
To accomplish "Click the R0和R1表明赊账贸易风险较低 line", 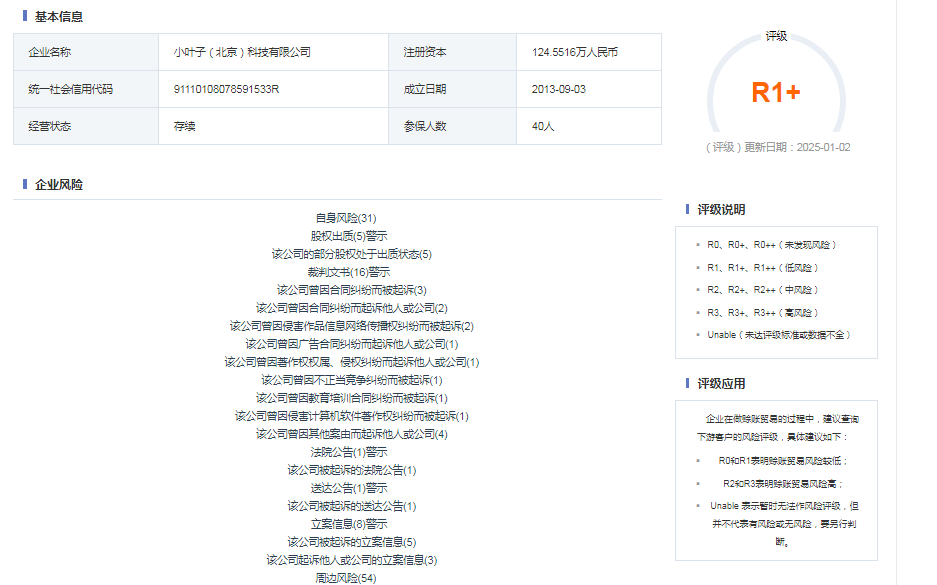I will pyautogui.click(x=783, y=461).
